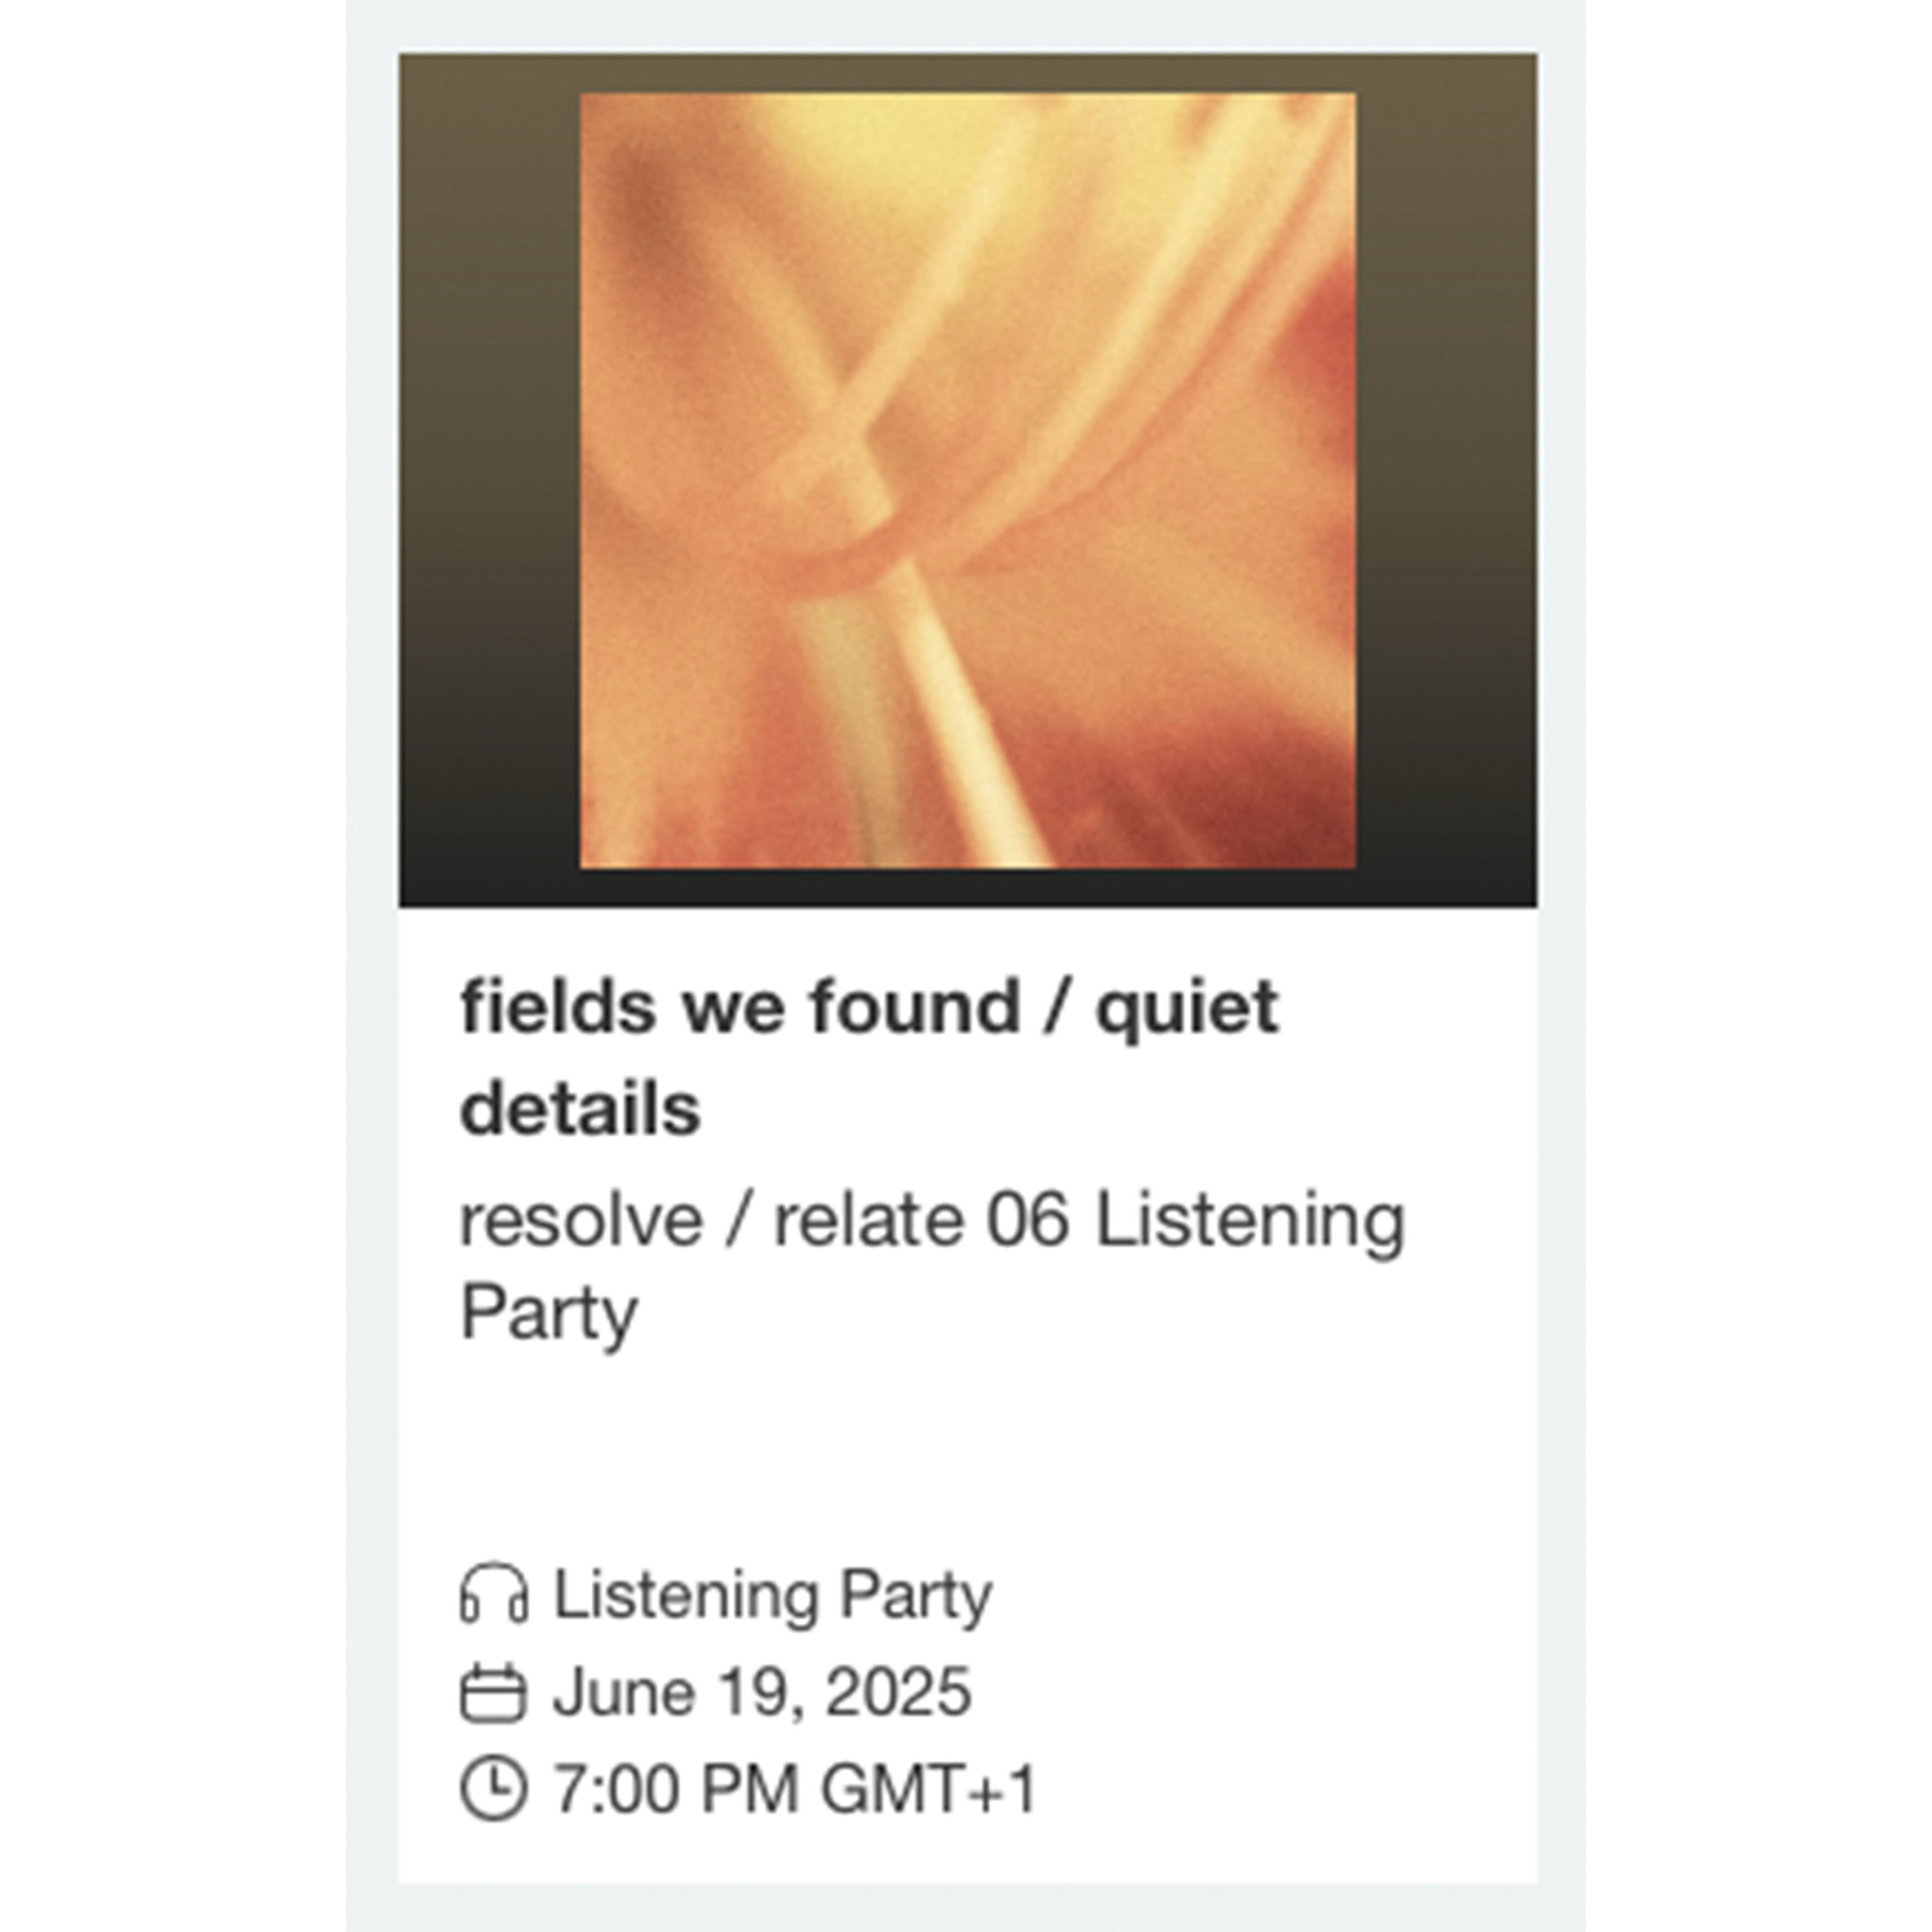
Task: Click 'Party' on the subtitle's second line
Action: point(548,1313)
